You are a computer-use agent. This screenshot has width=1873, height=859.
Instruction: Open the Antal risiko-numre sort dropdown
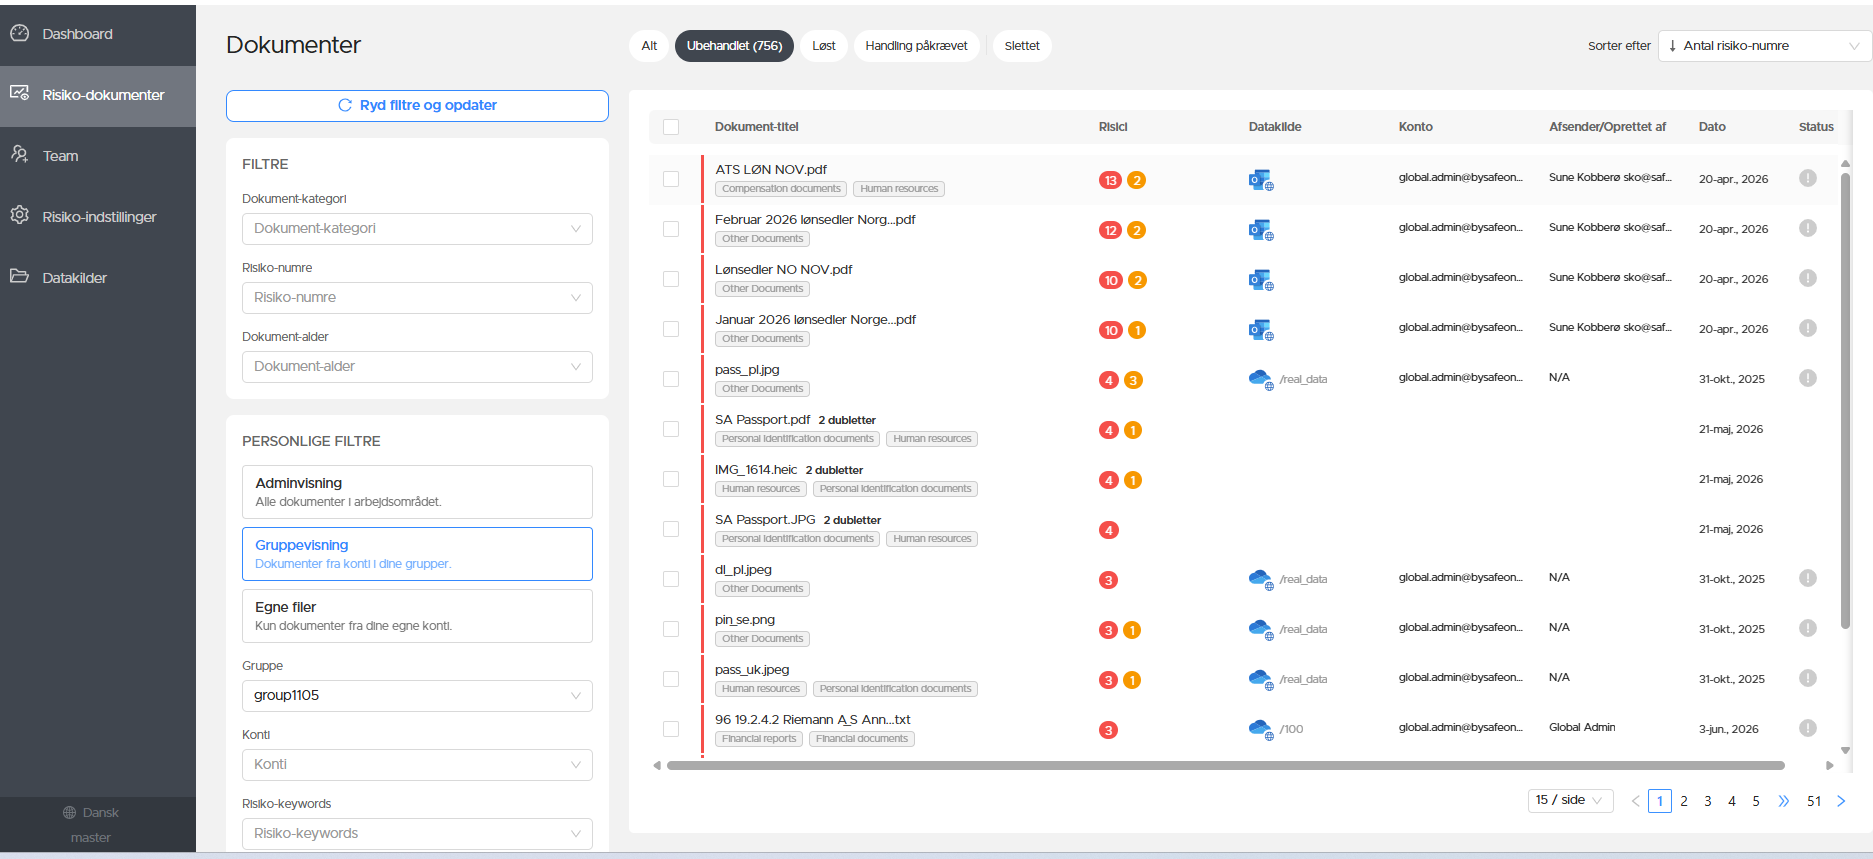[1764, 46]
